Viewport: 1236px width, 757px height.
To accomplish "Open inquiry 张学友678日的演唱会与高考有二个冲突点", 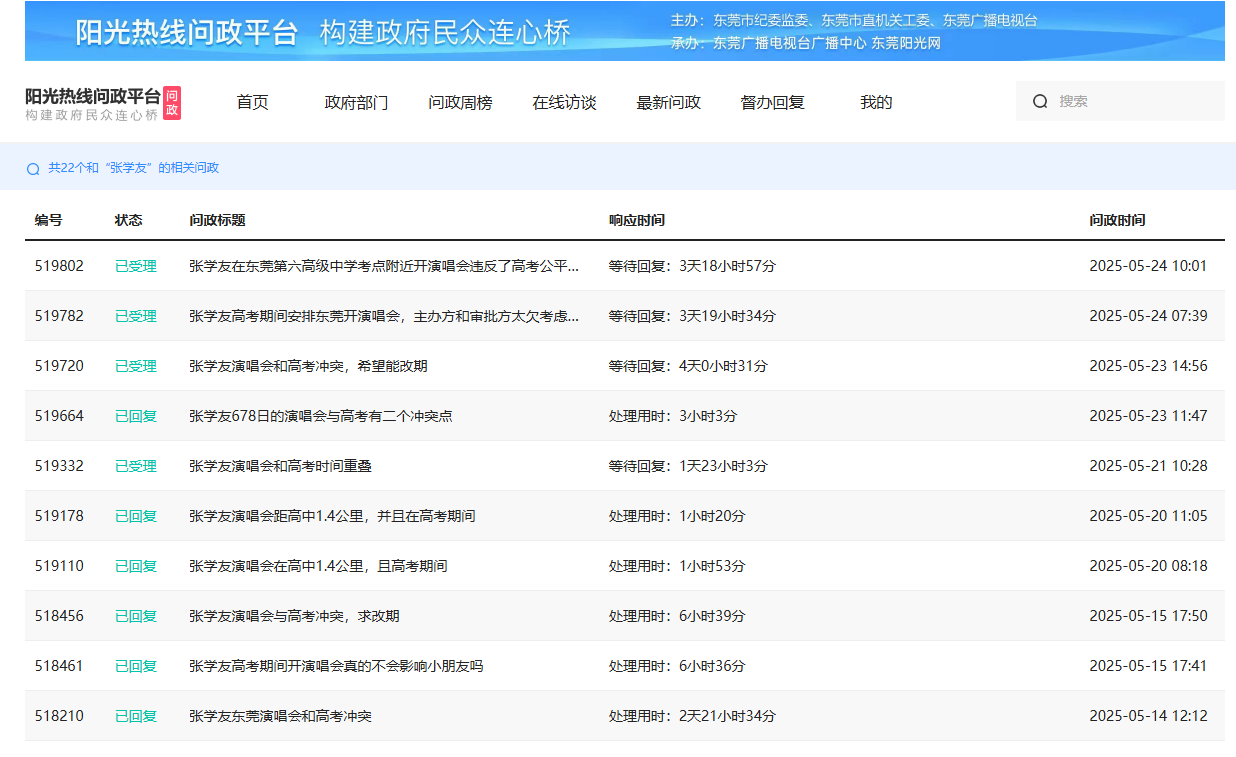I will [321, 416].
